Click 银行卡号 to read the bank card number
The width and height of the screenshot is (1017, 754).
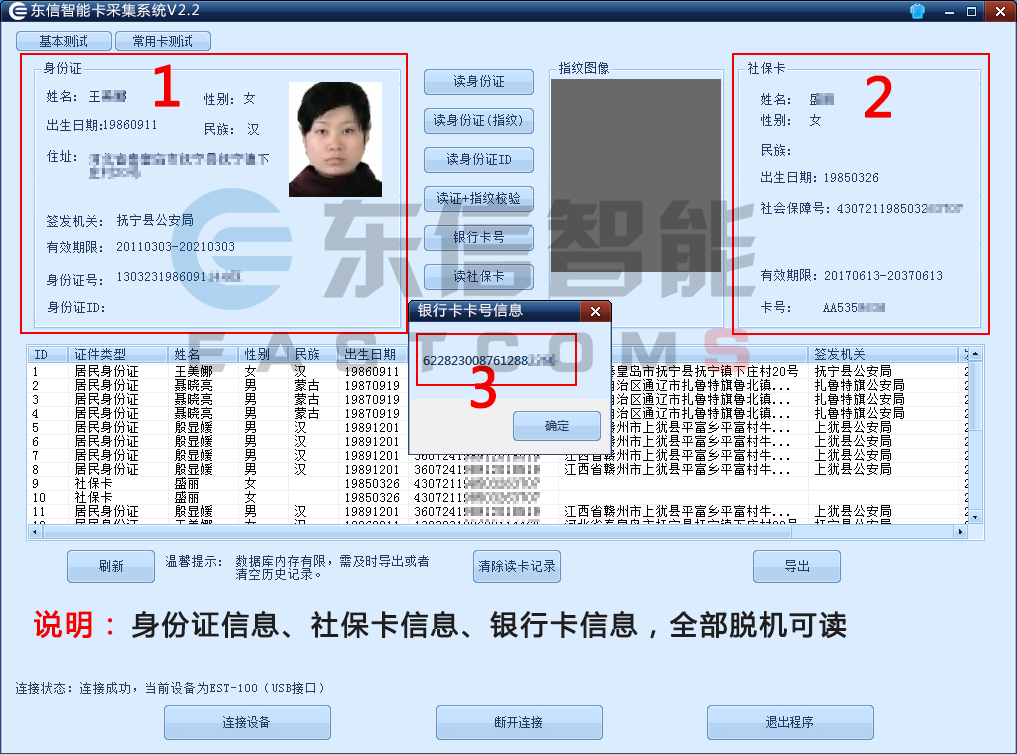point(478,238)
